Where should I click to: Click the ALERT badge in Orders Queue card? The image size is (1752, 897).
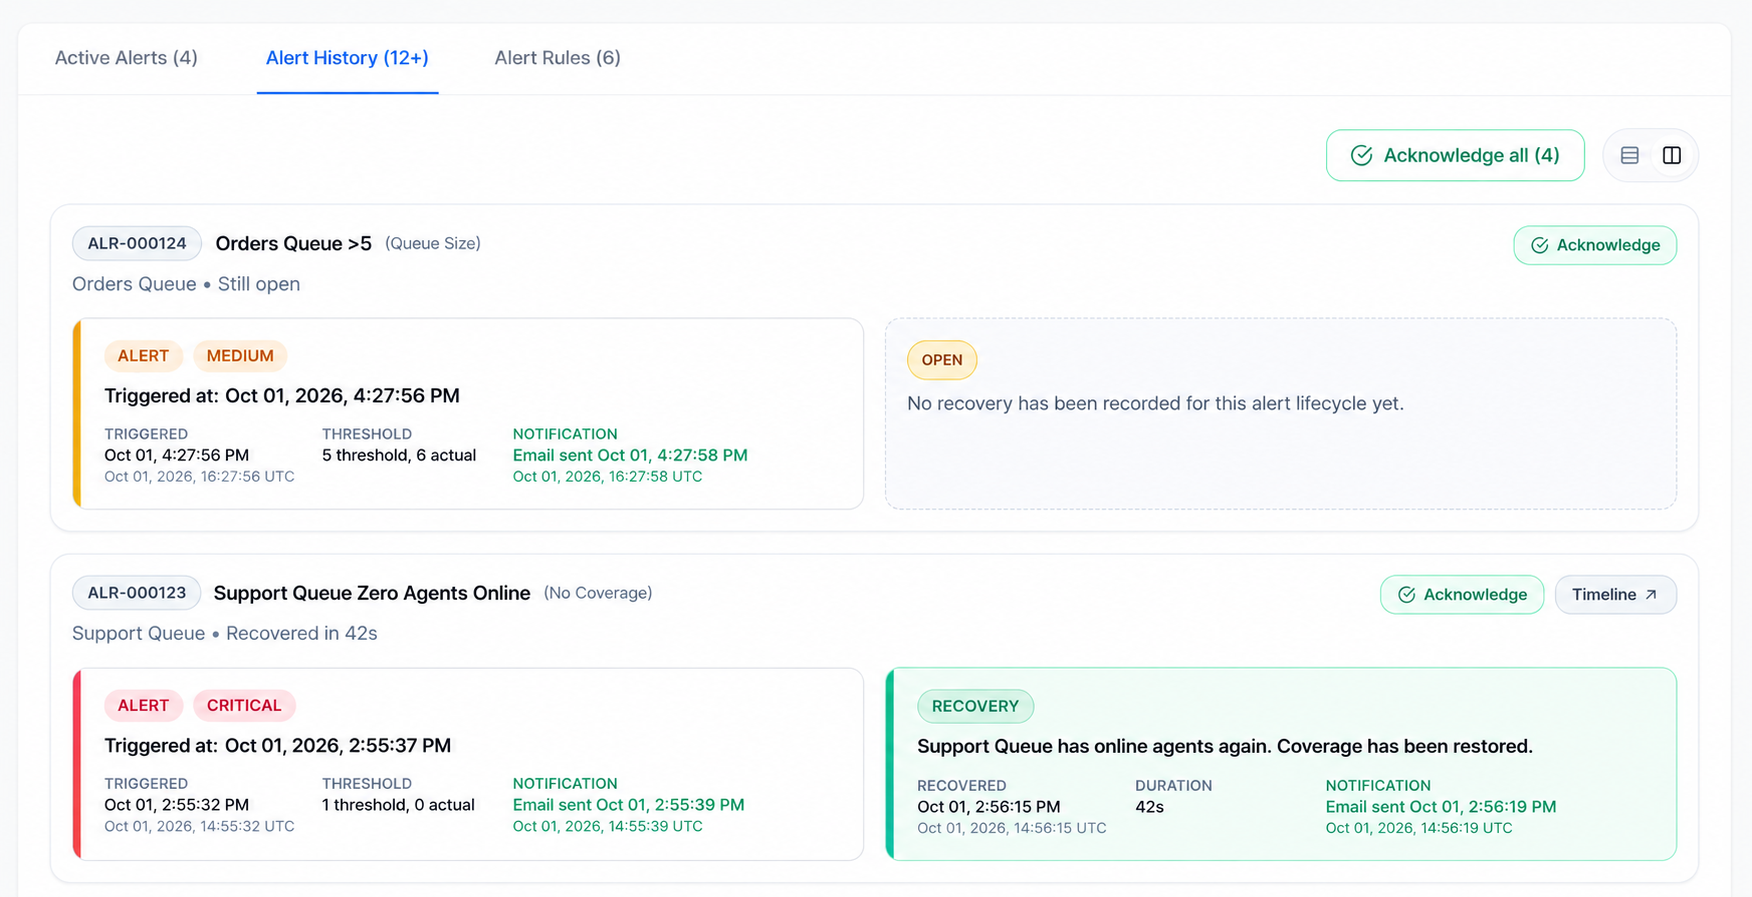pyautogui.click(x=143, y=356)
